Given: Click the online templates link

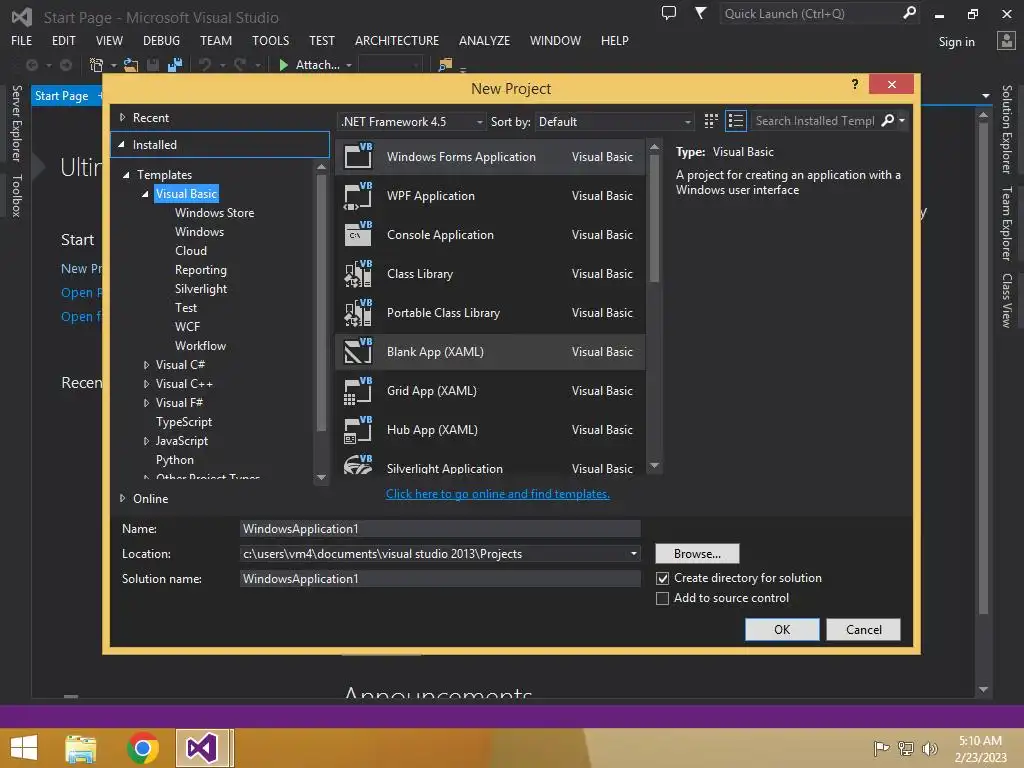Looking at the screenshot, I should coord(498,494).
